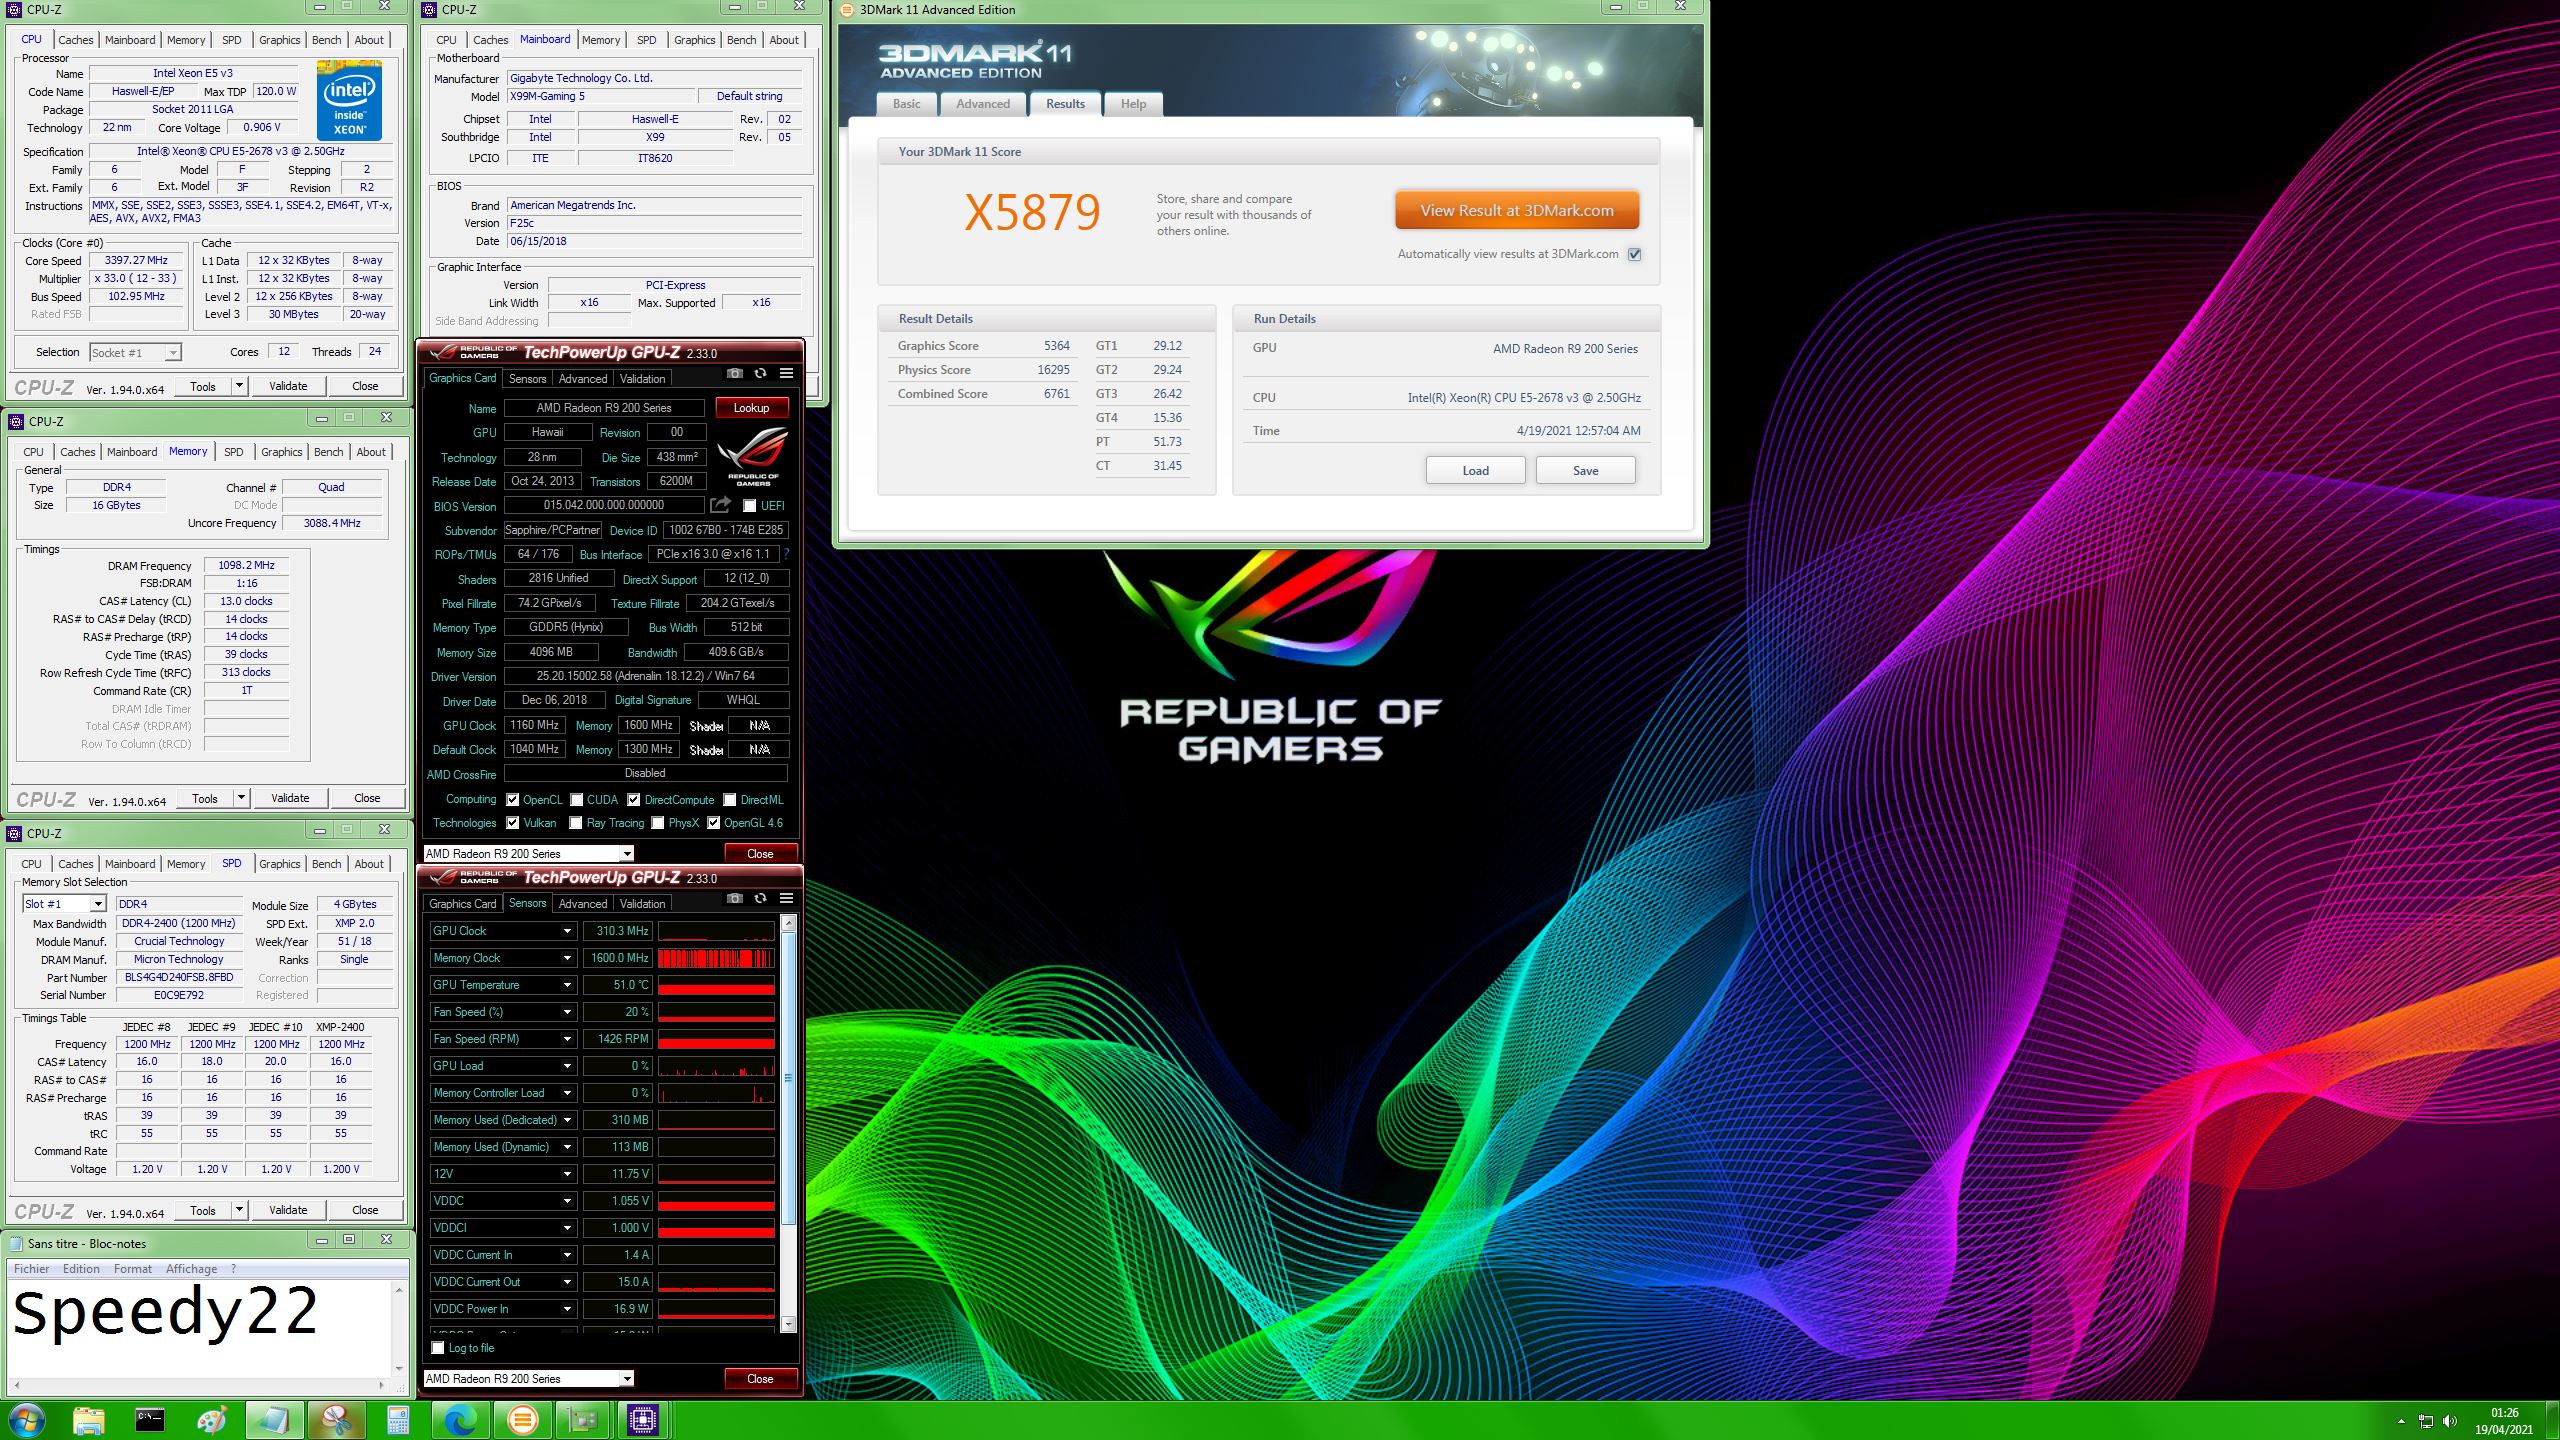Open Validation tab in GPU-Z Graphics Card window

click(x=642, y=379)
